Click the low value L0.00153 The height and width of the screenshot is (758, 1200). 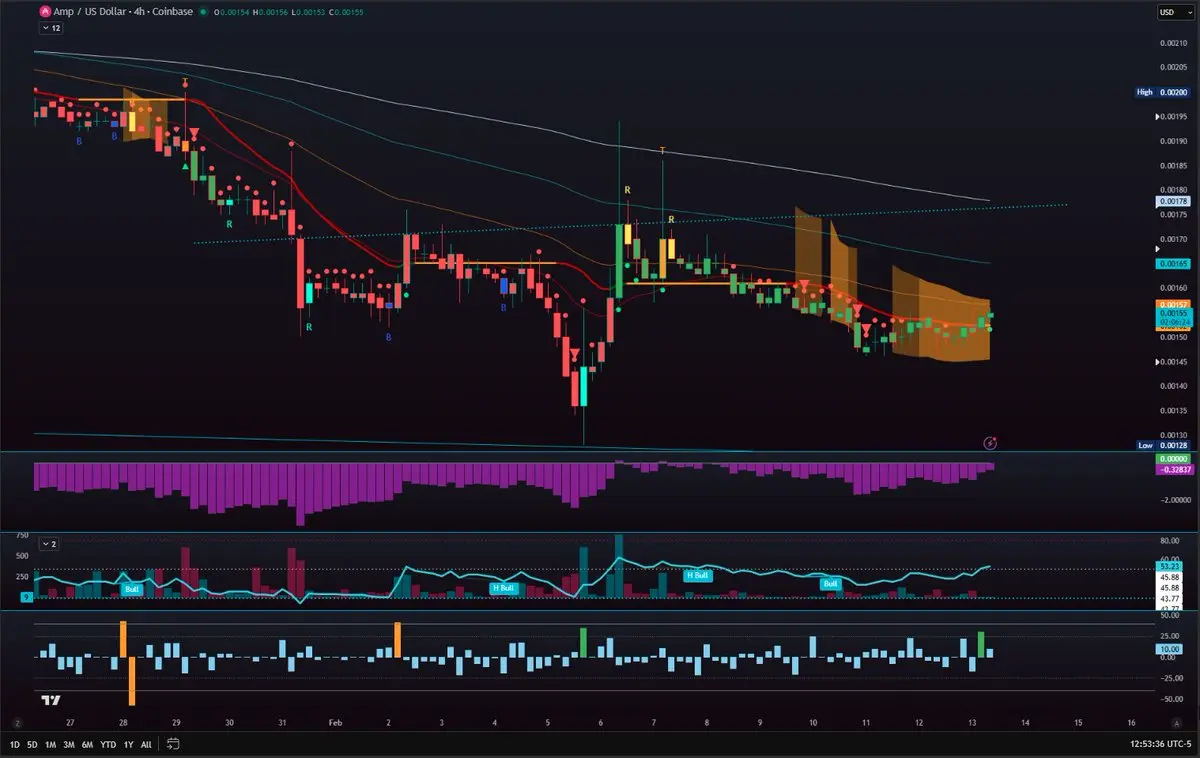point(310,12)
